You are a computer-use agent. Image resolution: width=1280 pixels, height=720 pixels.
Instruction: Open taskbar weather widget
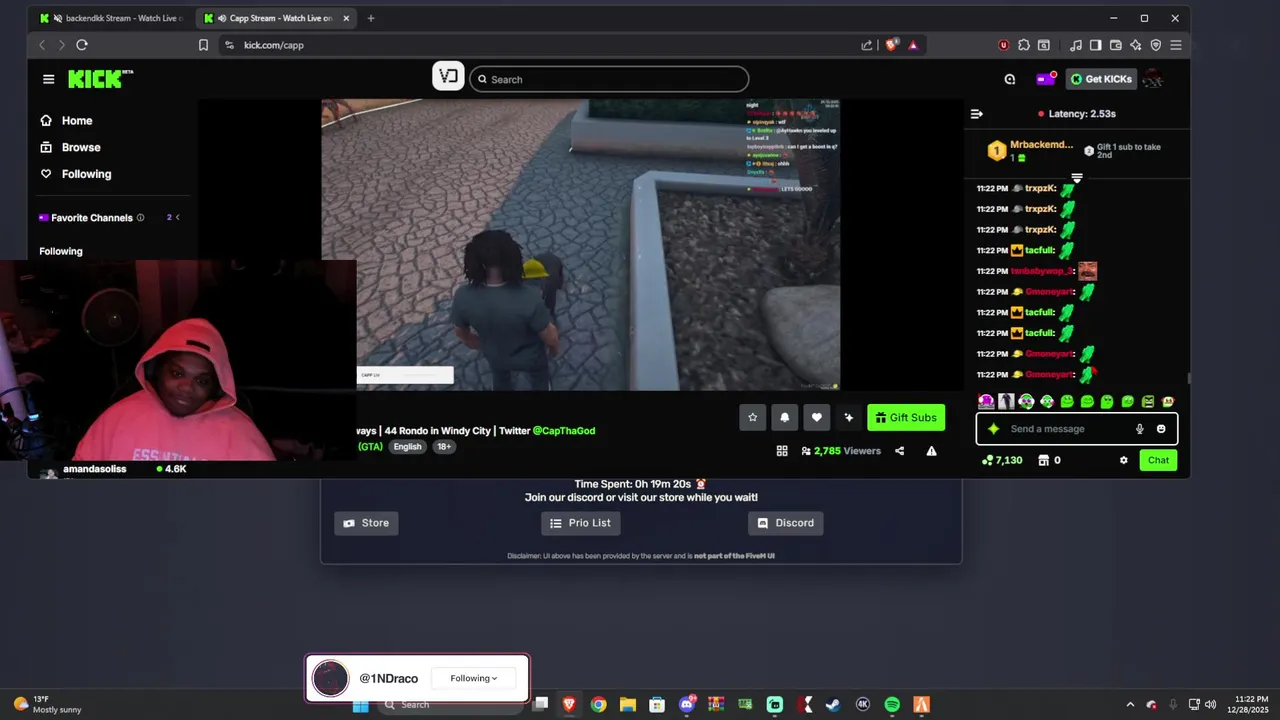47,704
